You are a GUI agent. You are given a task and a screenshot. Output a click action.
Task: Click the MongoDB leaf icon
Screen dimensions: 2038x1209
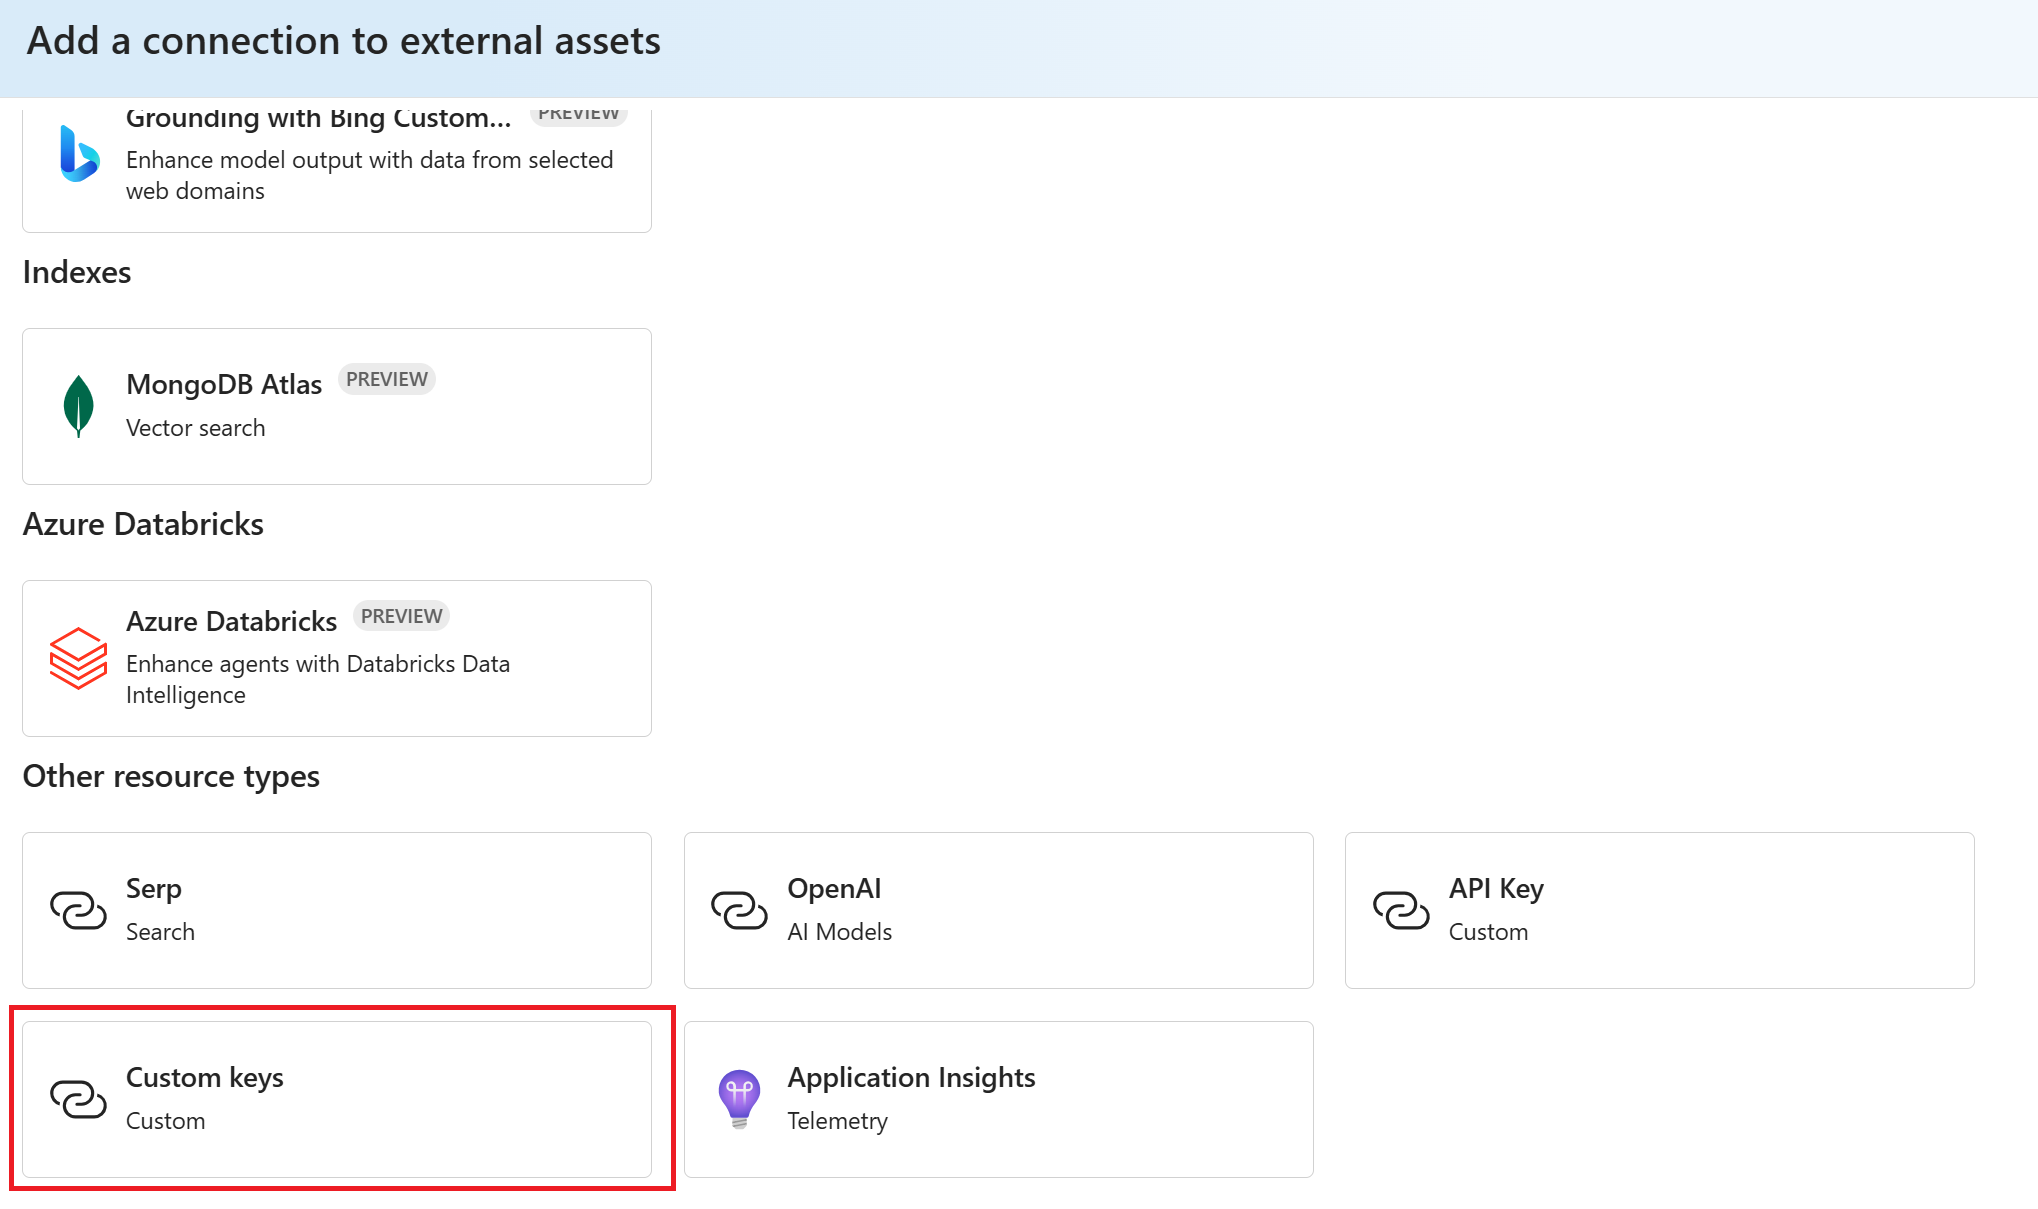pyautogui.click(x=77, y=404)
